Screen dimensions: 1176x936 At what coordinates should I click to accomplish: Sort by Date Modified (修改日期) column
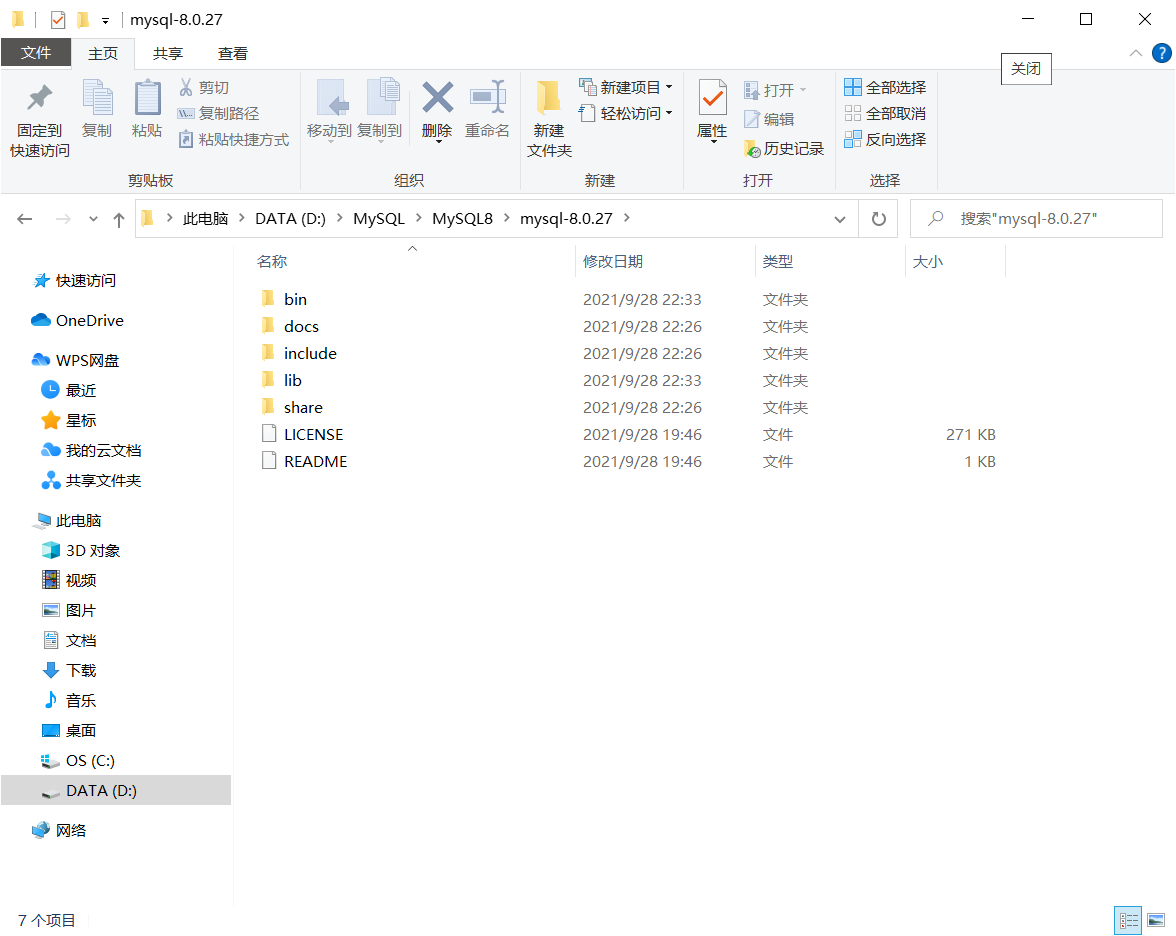coord(613,262)
